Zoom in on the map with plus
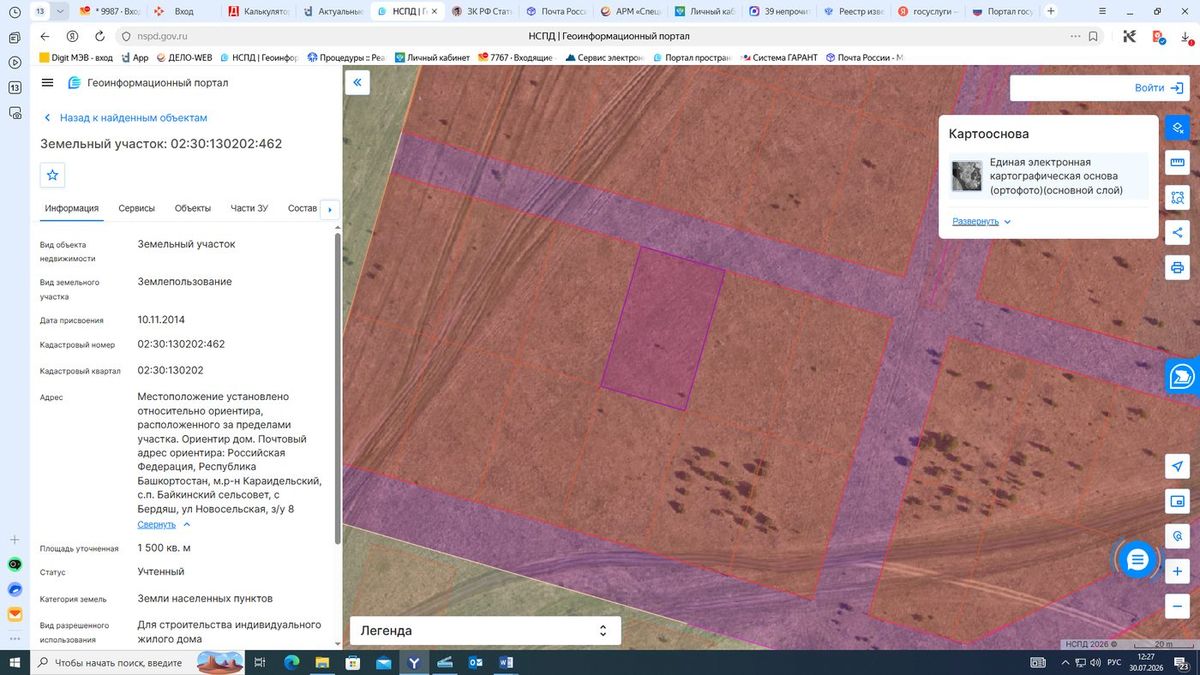1200x675 pixels. click(1177, 571)
